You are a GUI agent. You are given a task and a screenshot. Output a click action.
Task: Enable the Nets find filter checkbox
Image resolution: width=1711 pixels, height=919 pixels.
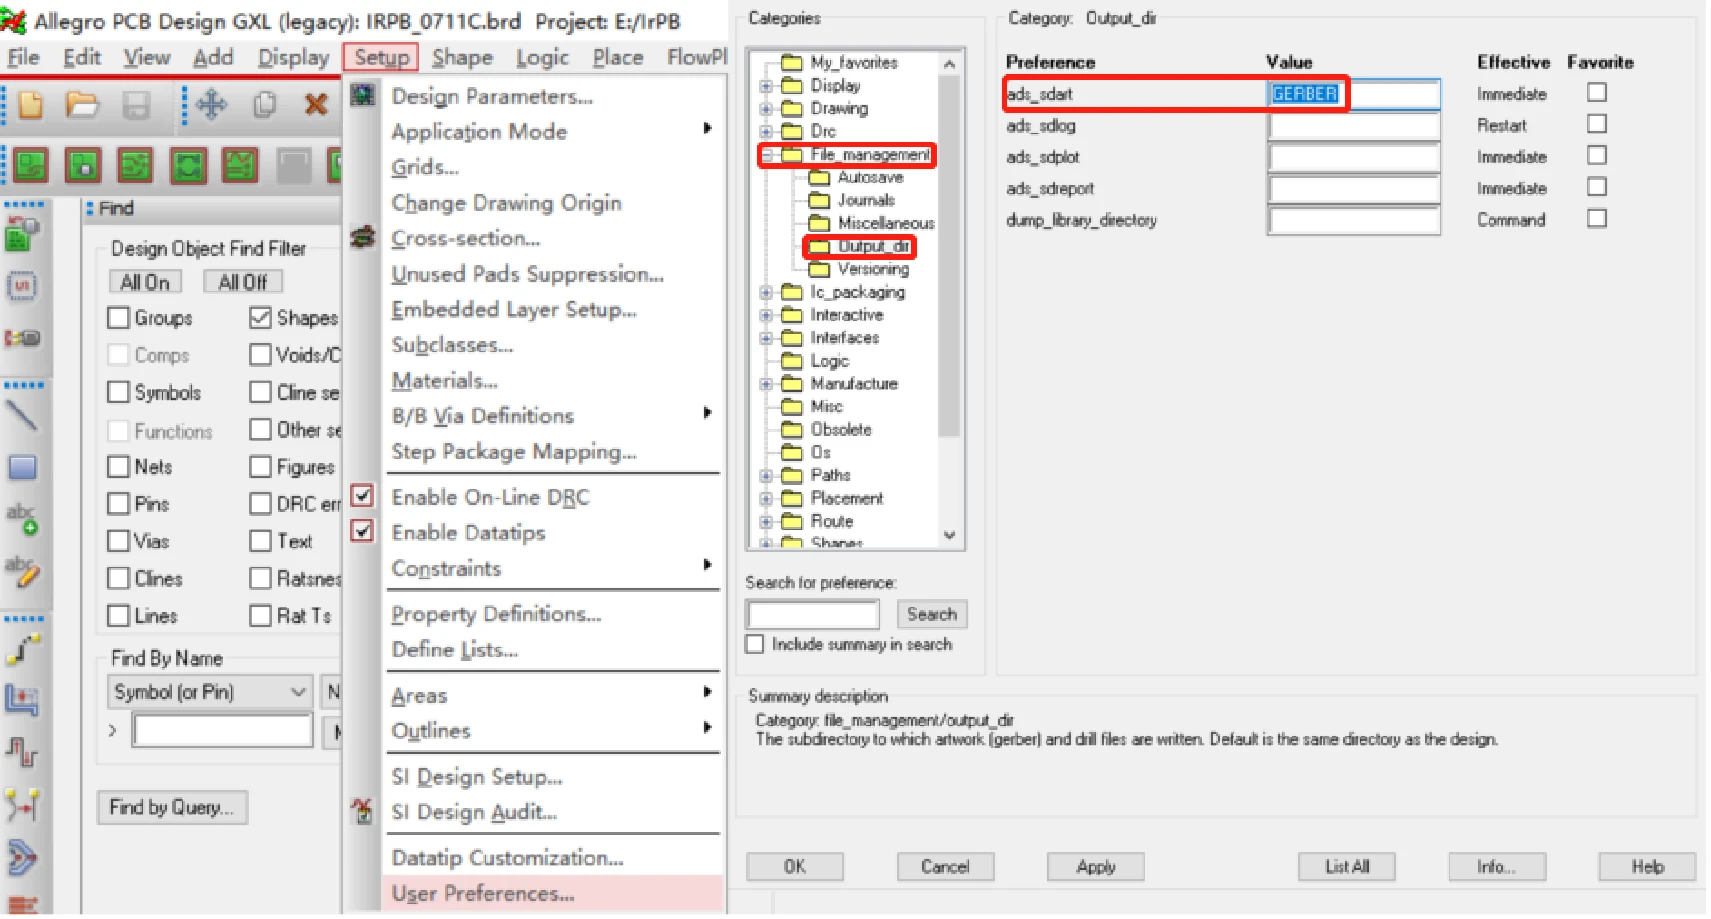pyautogui.click(x=119, y=467)
